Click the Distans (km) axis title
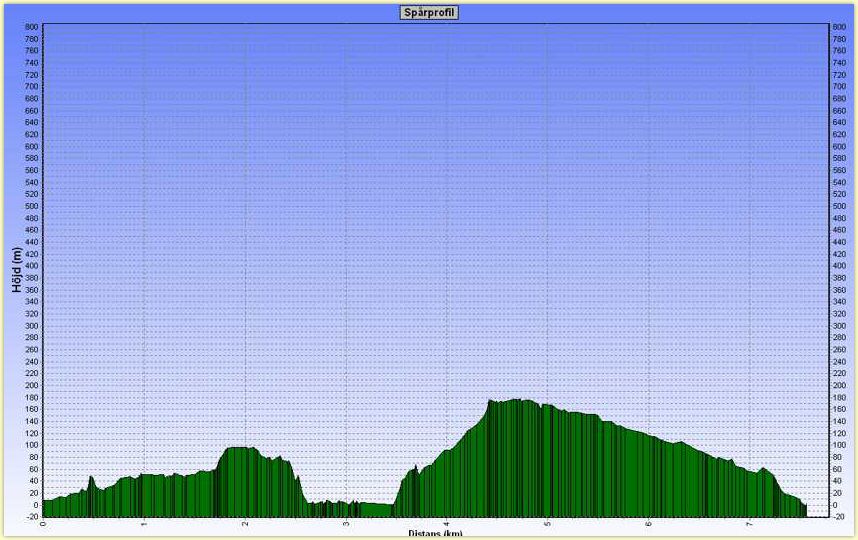Viewport: 858px width, 540px height. pyautogui.click(x=435, y=534)
